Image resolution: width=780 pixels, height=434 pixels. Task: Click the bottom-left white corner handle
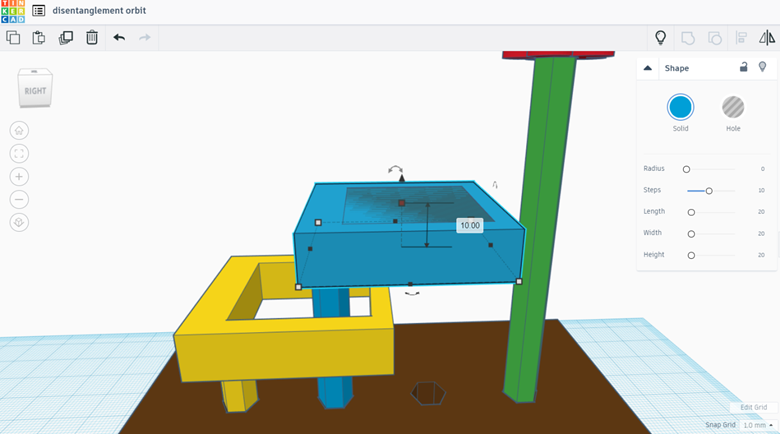click(x=298, y=287)
